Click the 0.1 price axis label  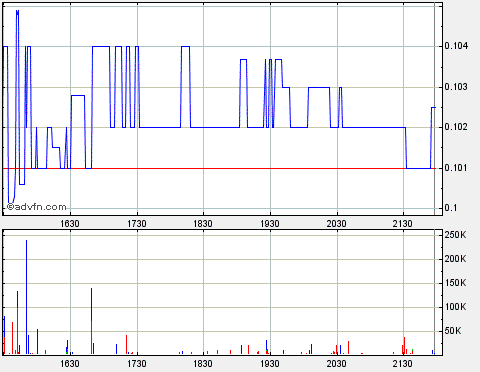click(451, 208)
